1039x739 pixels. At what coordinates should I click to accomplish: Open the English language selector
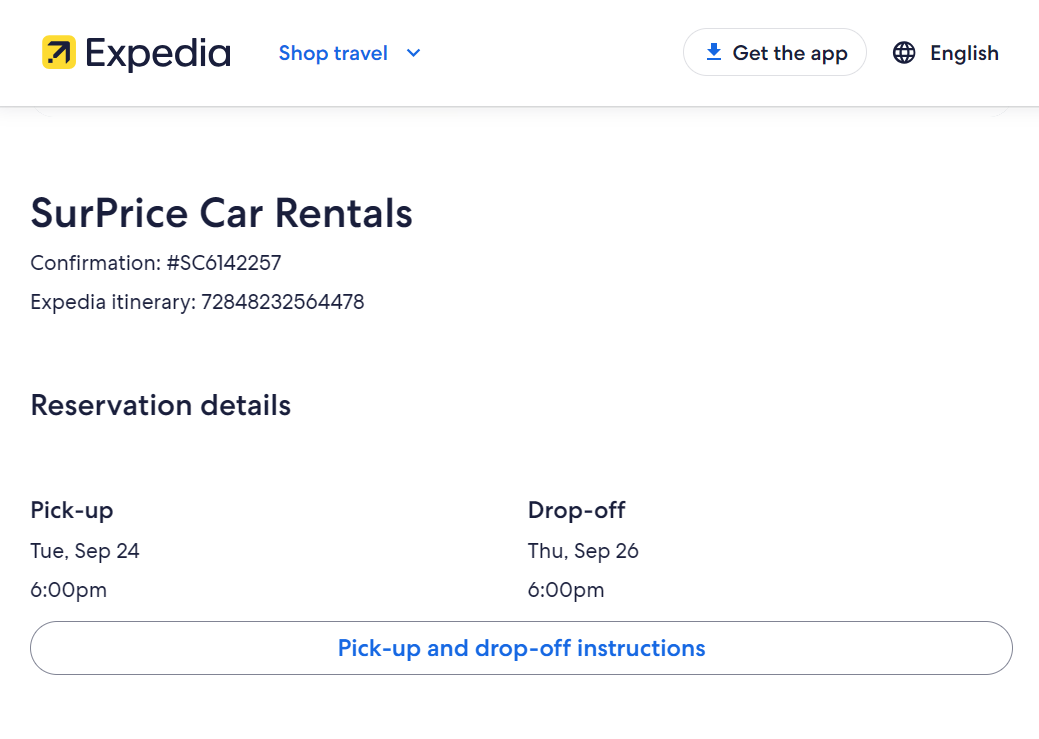point(964,53)
